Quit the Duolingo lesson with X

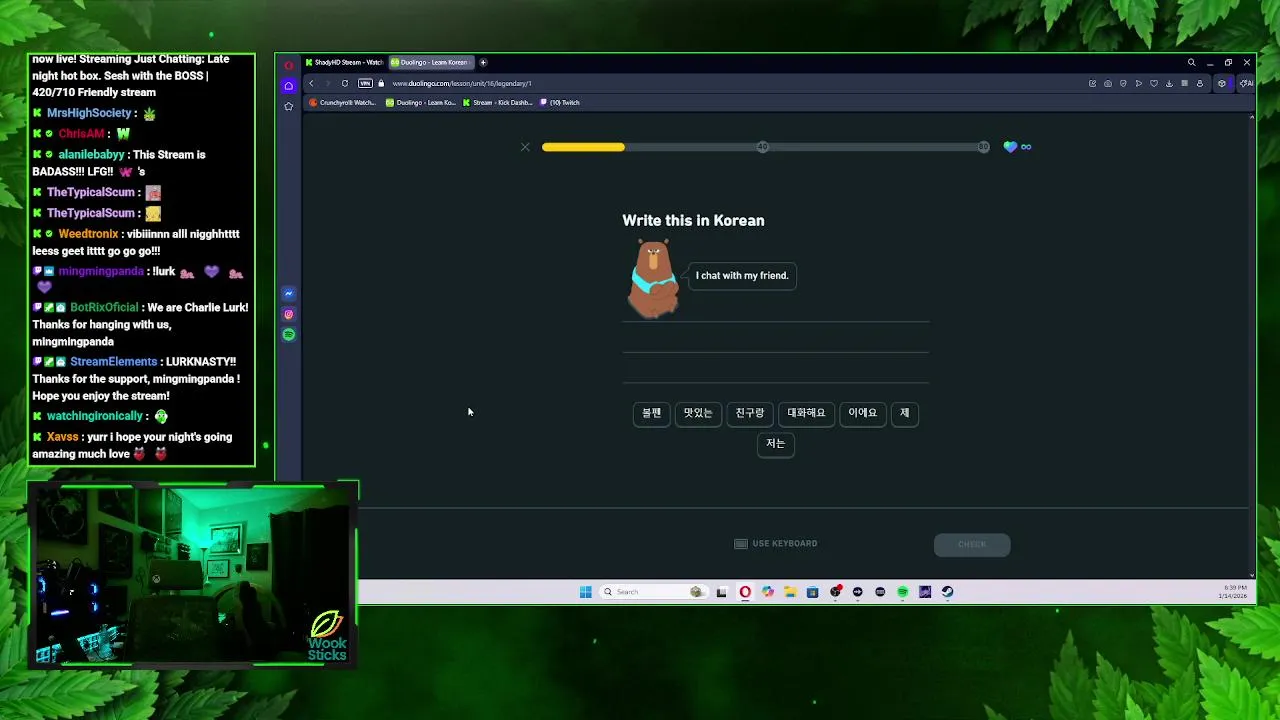coord(525,147)
